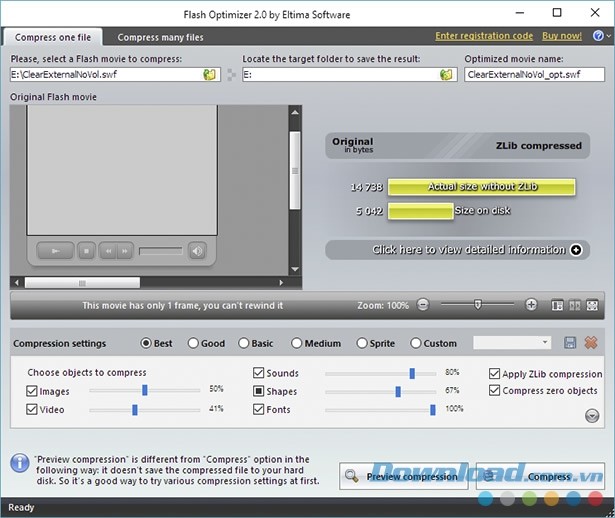Screen dimensions: 615x518
Task: Adjust the Images quality slider
Action: pos(145,390)
